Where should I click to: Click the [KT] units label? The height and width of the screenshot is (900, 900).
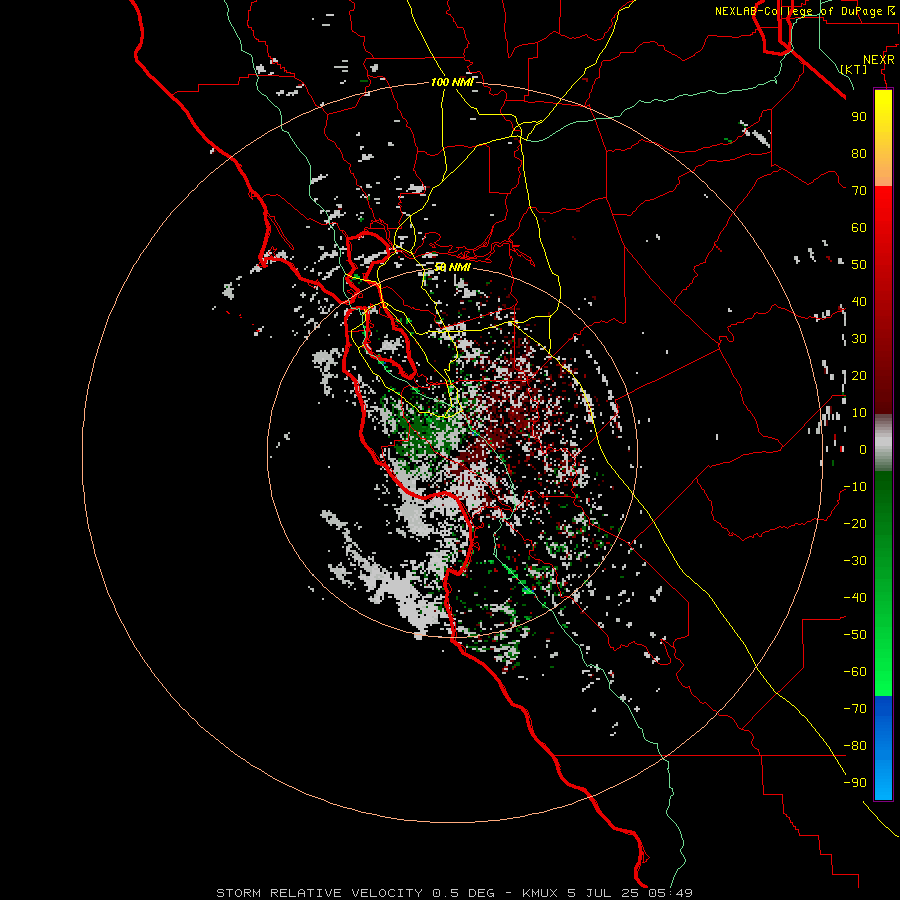(853, 69)
